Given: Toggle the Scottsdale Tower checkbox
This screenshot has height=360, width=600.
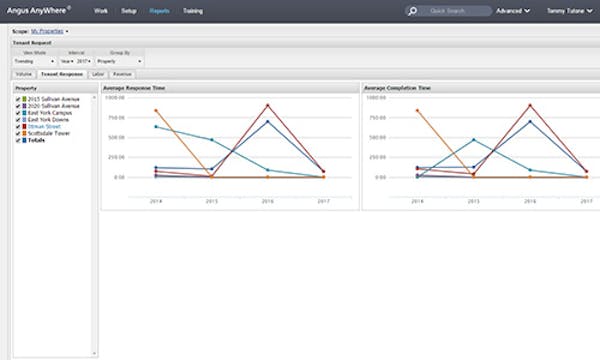Looking at the screenshot, I should (x=18, y=134).
